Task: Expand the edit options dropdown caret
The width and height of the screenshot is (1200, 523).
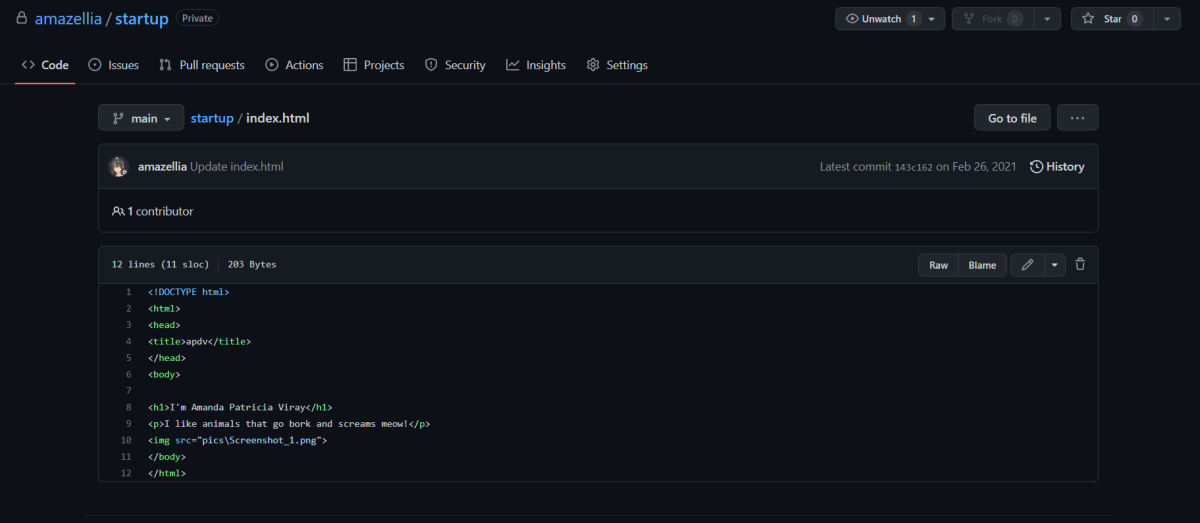Action: point(1055,265)
